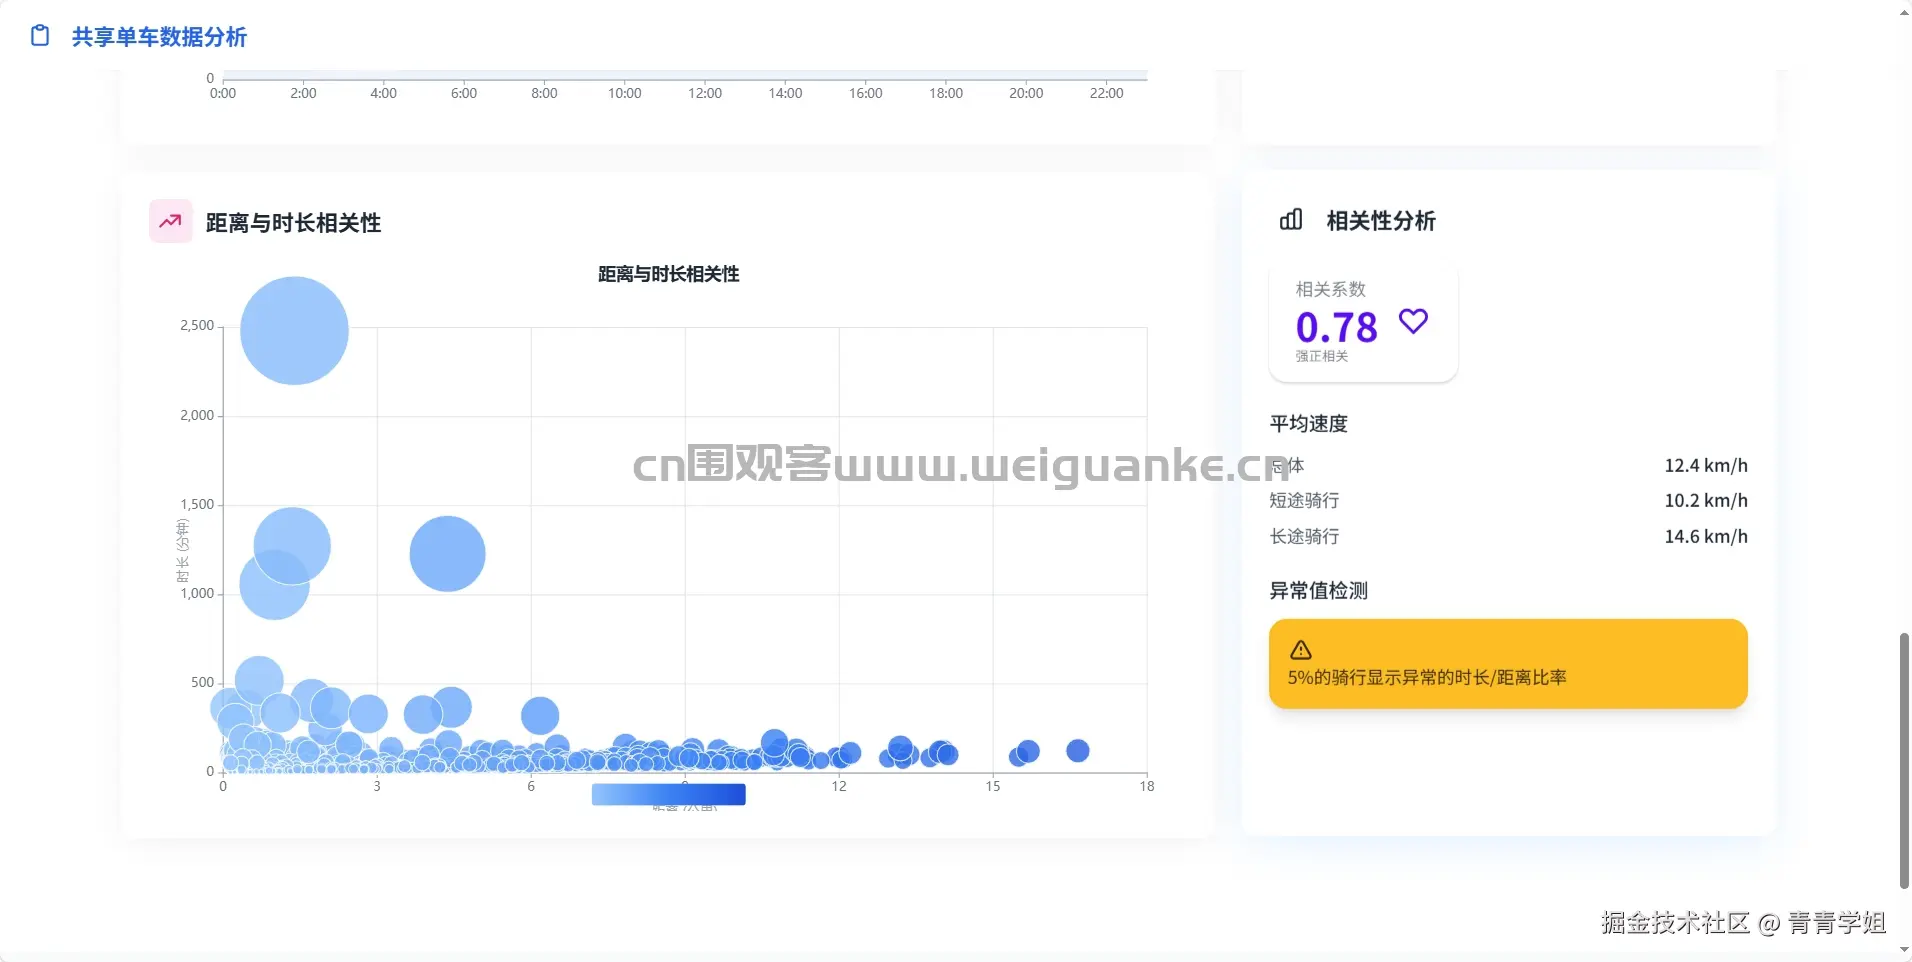Click the 18 label on the scatter x-axis
The height and width of the screenshot is (962, 1912).
coord(1147,786)
